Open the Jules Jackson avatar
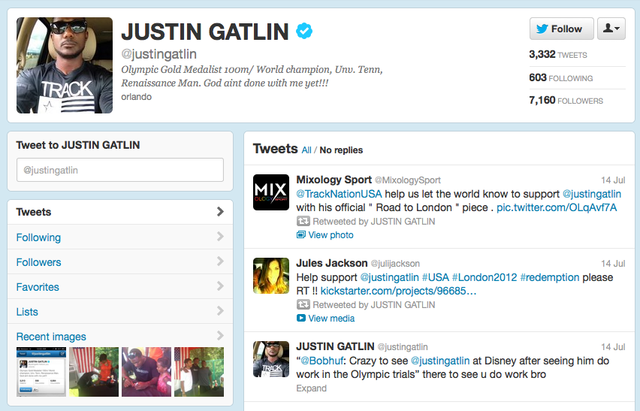 pos(271,275)
